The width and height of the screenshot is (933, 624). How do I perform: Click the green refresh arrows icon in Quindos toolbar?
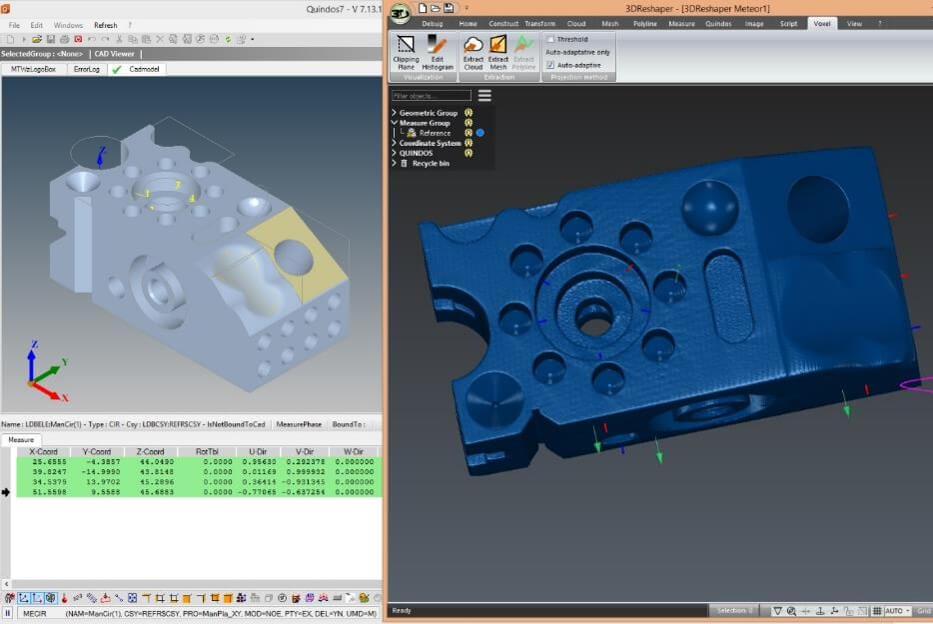[x=228, y=39]
